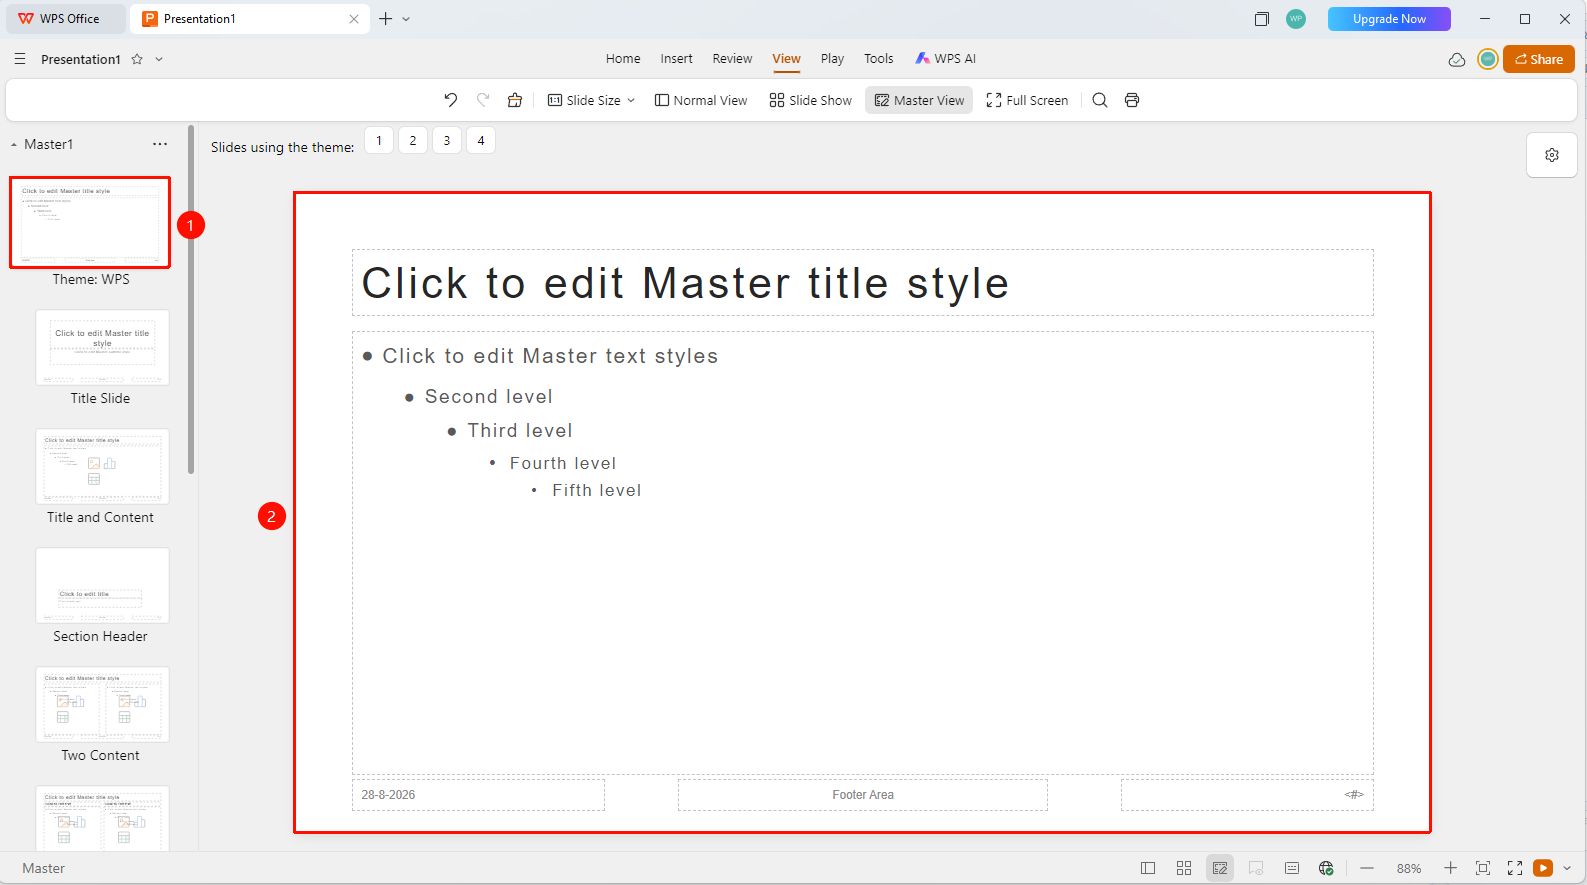1587x885 pixels.
Task: Switch to Slide Sorter view icon
Action: tap(1184, 868)
